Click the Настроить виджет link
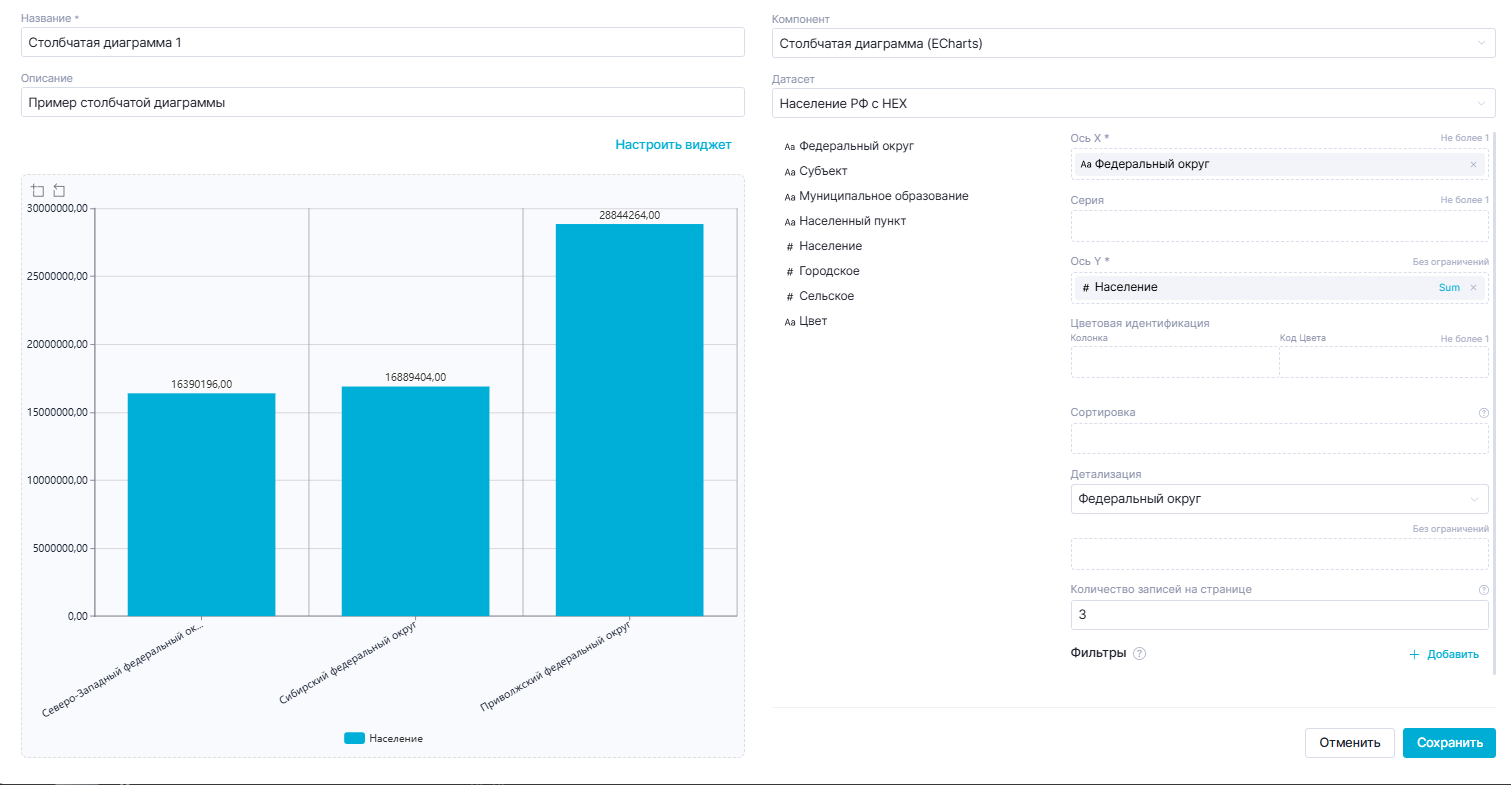Image resolution: width=1511 pixels, height=785 pixels. coord(673,145)
